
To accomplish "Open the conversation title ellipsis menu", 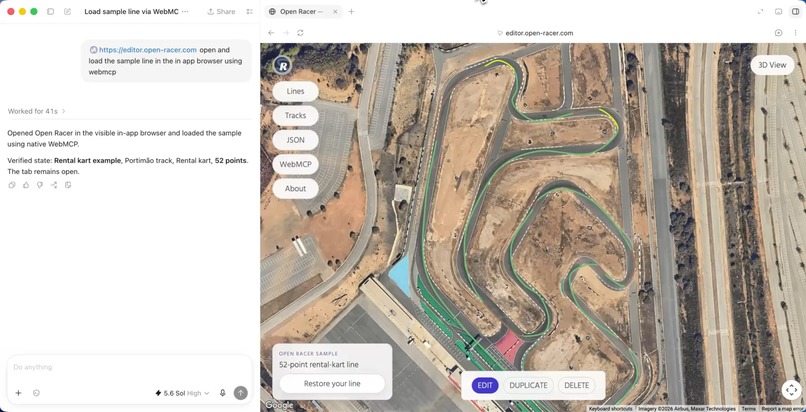I will pos(186,11).
